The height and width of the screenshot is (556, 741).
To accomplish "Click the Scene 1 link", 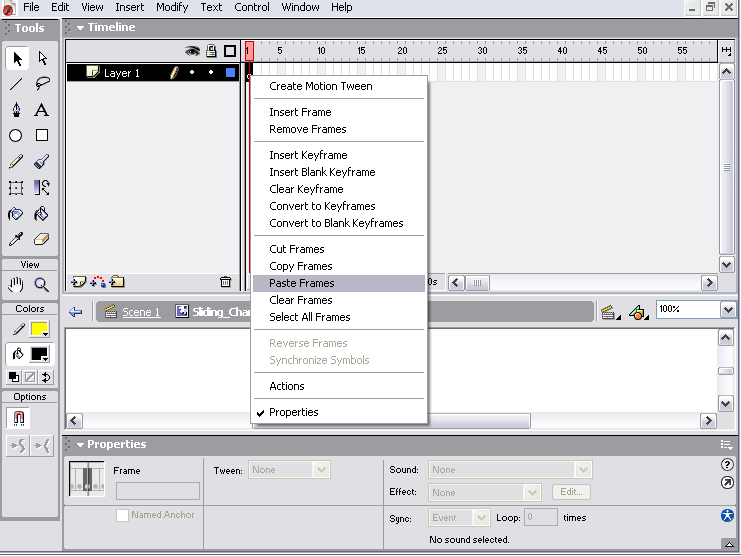I will pyautogui.click(x=140, y=312).
